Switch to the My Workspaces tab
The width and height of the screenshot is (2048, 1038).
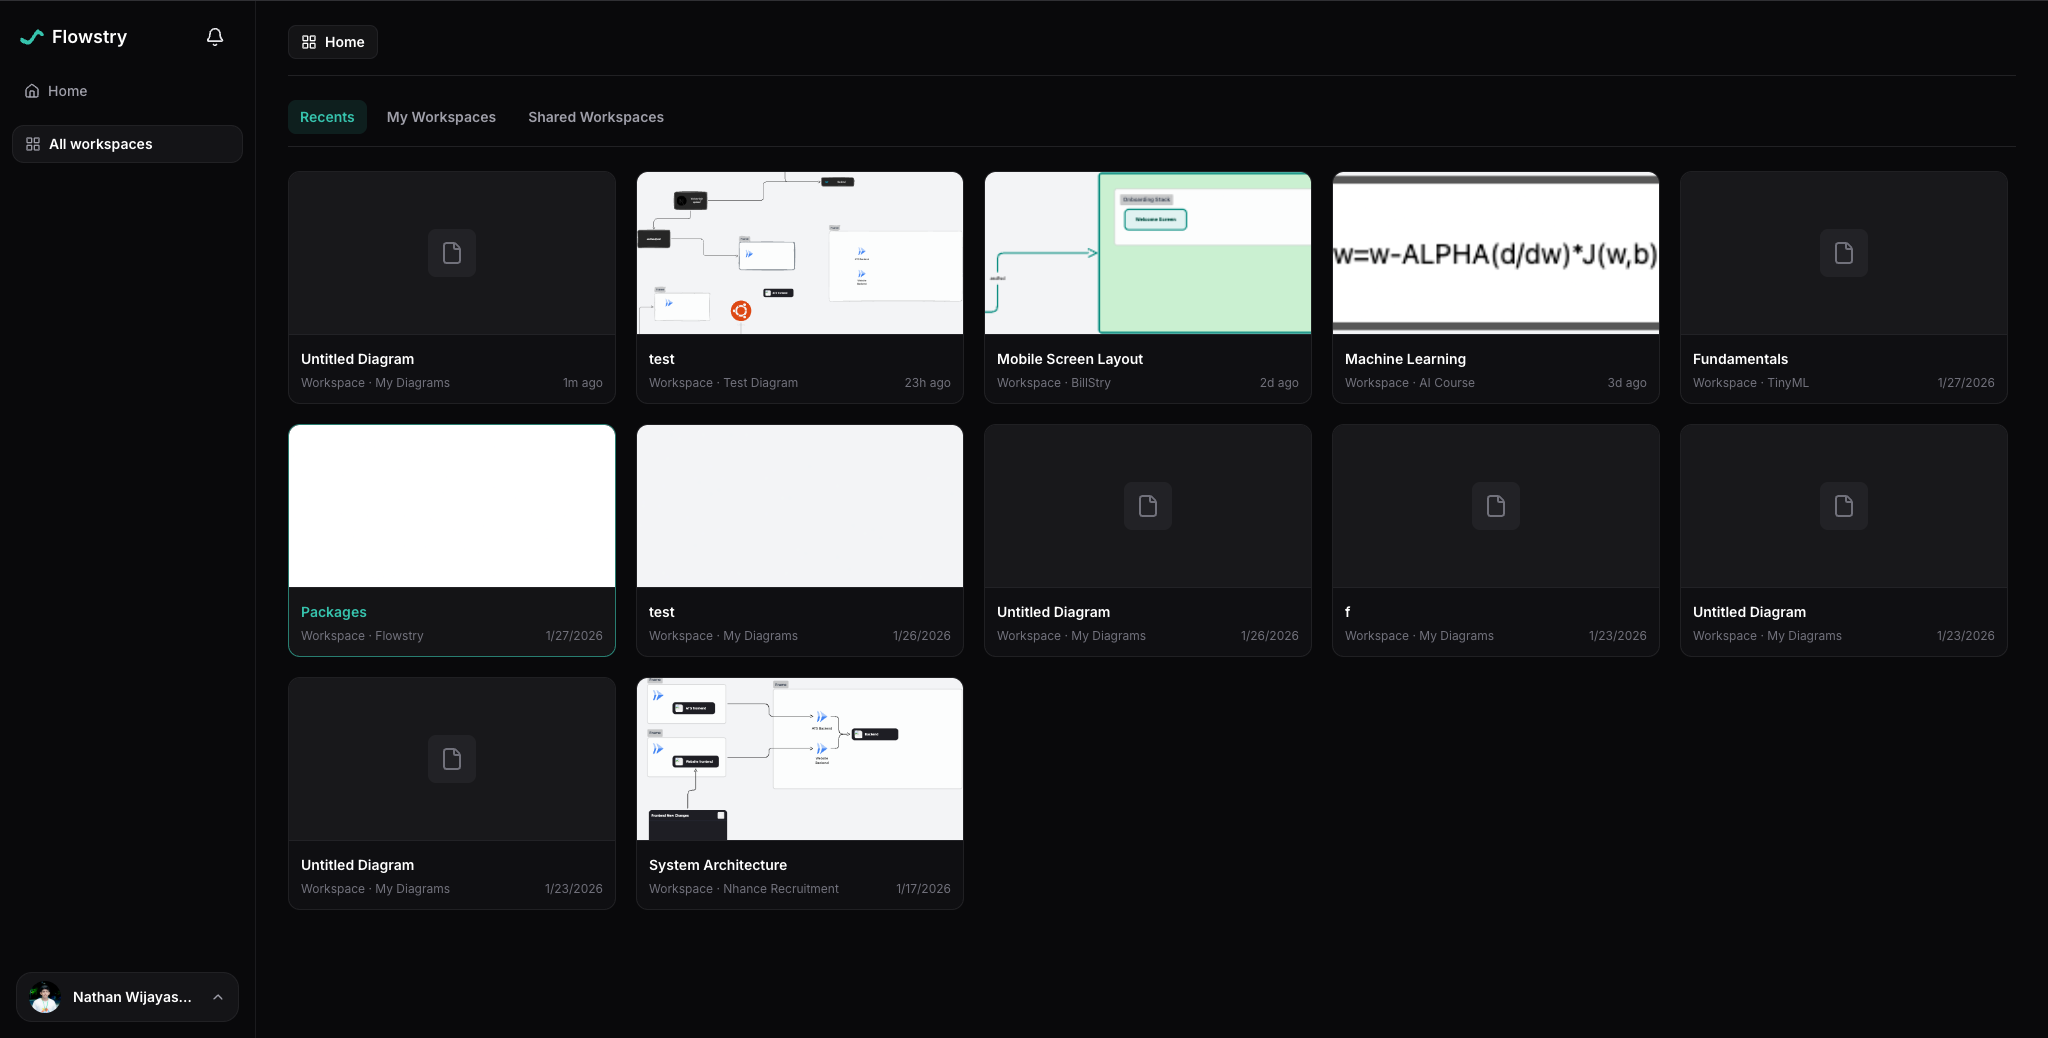(x=441, y=117)
